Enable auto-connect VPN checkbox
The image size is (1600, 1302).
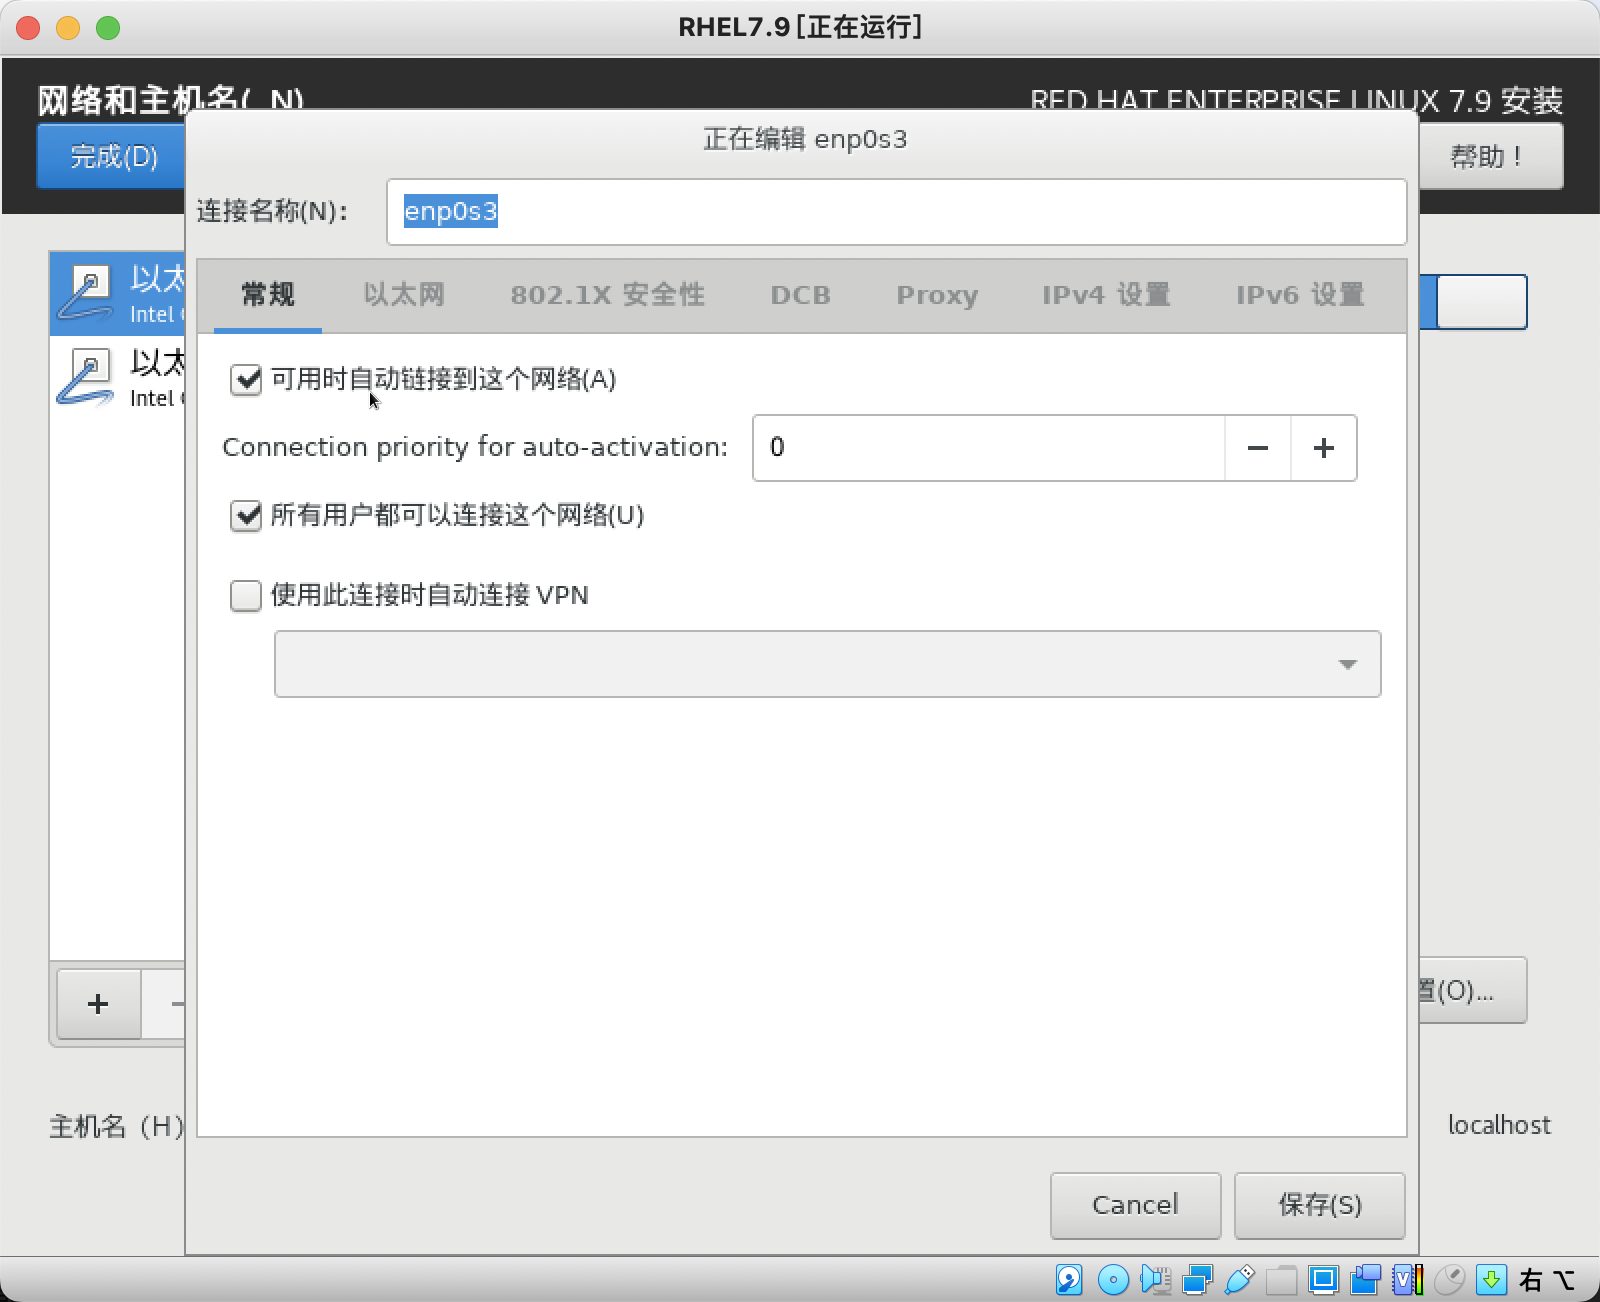246,595
